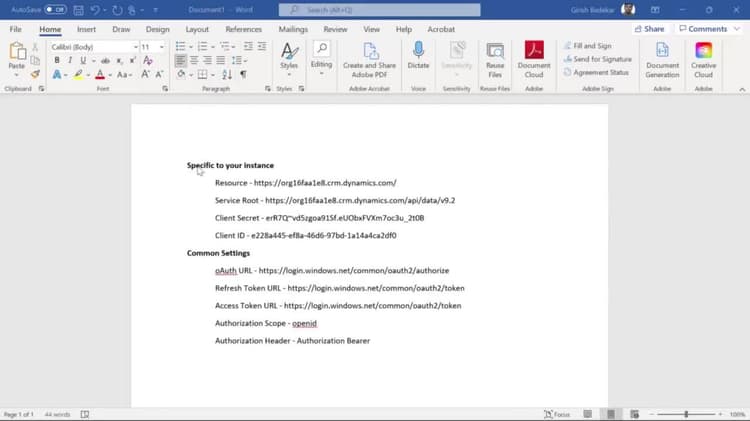Open the Styles gallery
Screen dimensions: 750x421
tap(289, 59)
